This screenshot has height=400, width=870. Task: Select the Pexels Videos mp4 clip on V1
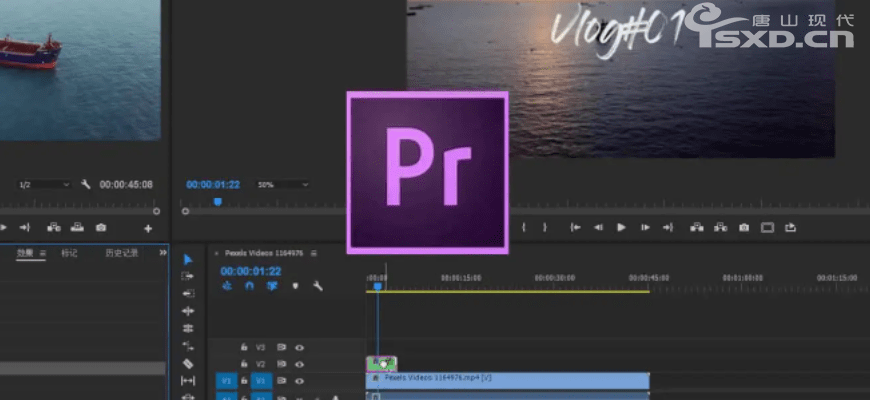(x=508, y=381)
